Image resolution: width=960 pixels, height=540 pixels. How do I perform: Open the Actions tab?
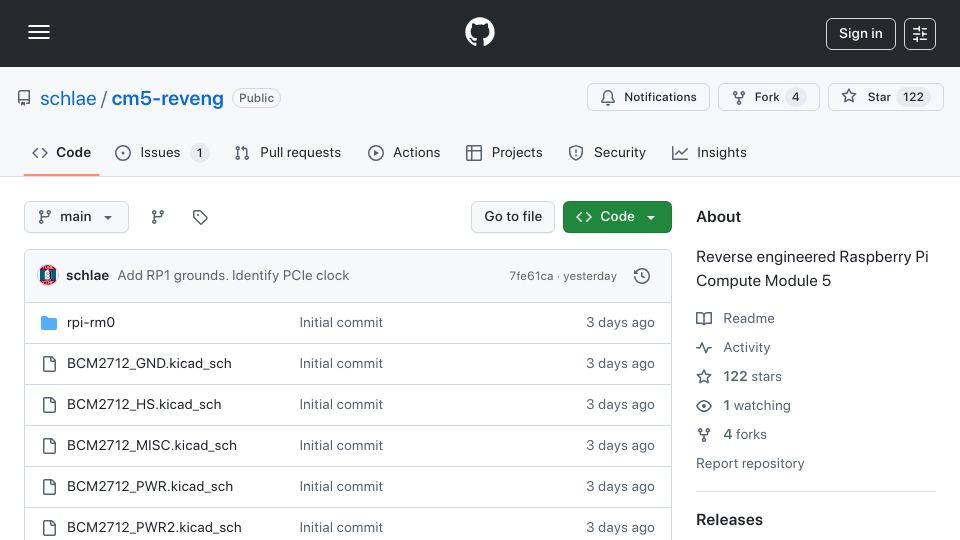pos(404,152)
